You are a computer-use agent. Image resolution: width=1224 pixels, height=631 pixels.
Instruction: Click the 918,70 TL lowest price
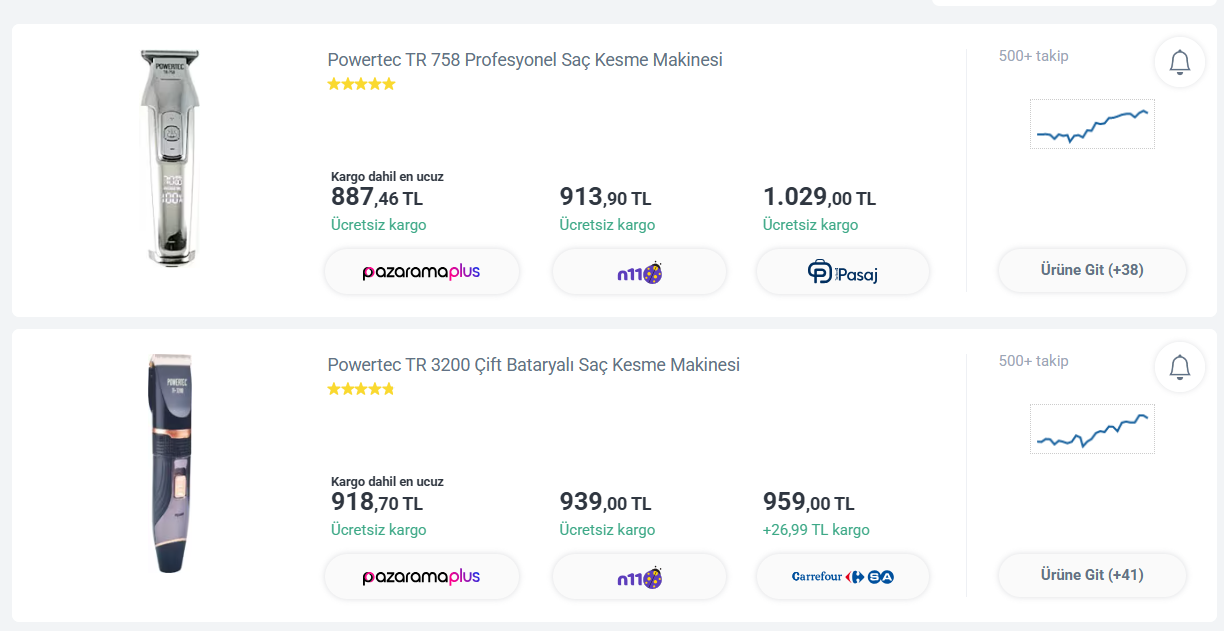[376, 503]
